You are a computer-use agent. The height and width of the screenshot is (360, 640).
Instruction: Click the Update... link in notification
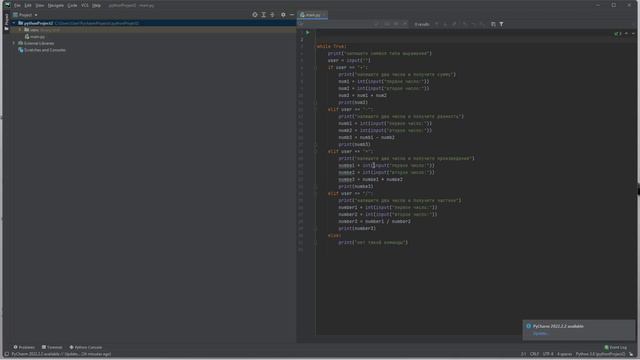(x=540, y=334)
